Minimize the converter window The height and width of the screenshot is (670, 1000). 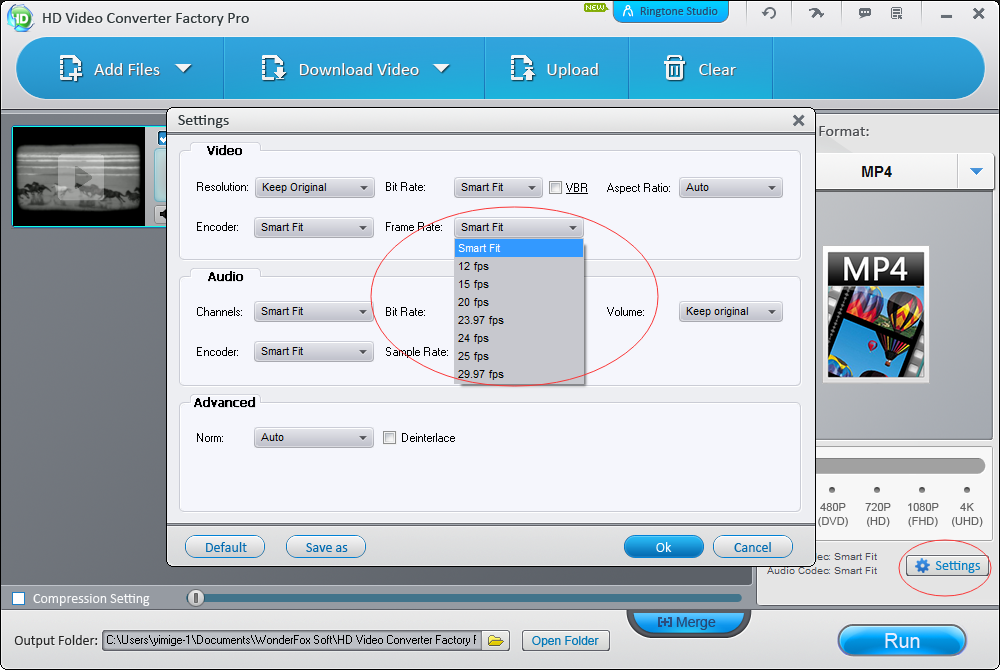click(946, 14)
